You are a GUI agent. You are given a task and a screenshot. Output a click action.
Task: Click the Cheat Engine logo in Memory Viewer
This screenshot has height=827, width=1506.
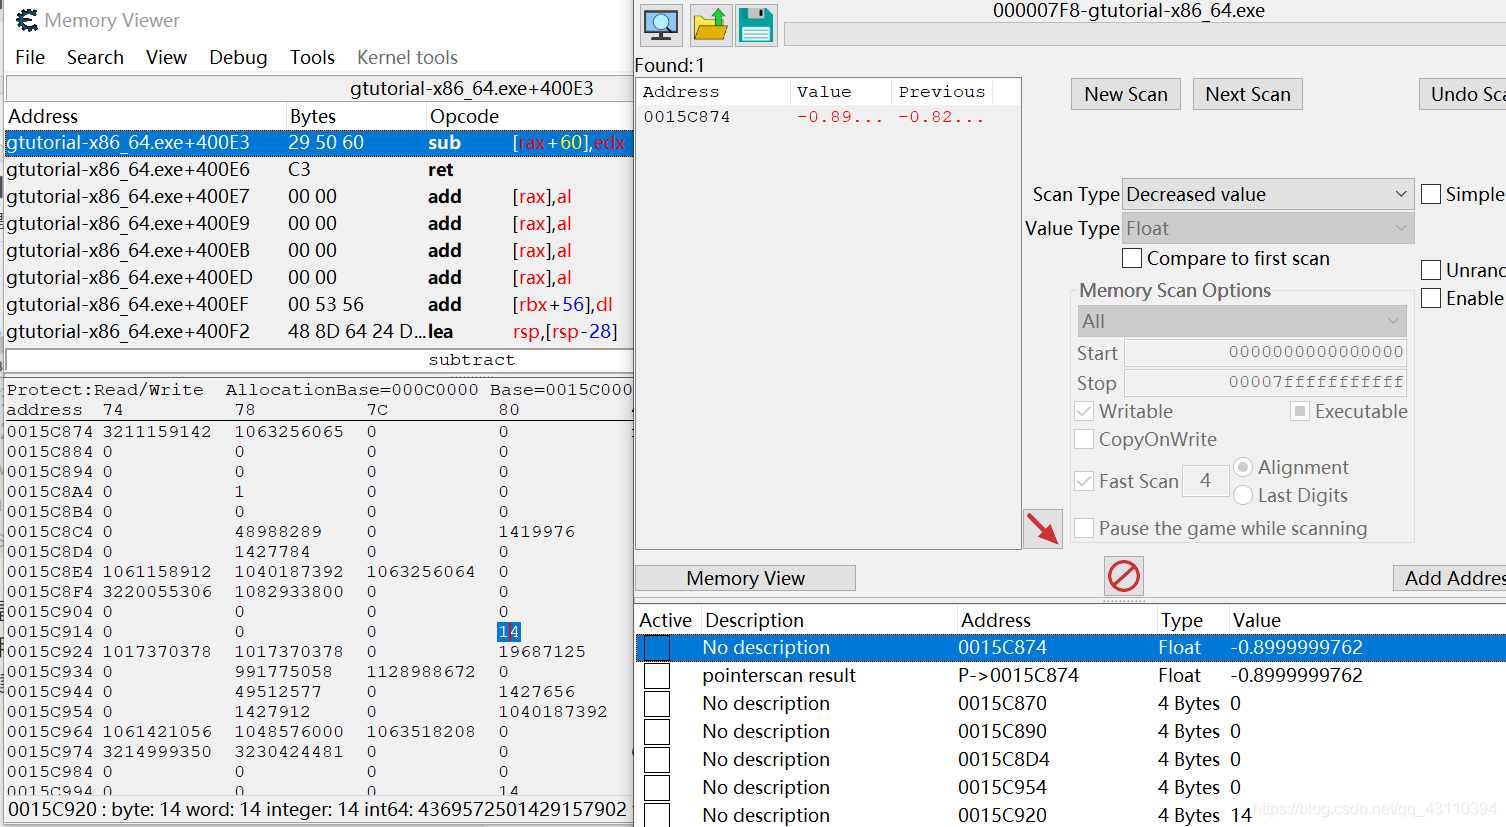click(27, 20)
